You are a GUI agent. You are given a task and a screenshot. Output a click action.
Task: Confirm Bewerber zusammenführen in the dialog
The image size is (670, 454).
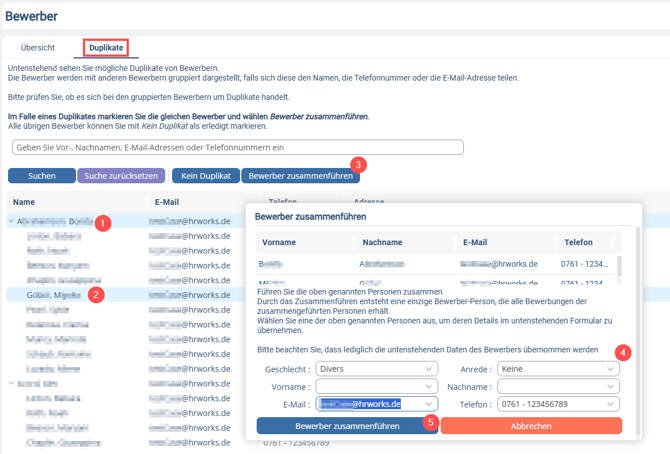(x=347, y=426)
